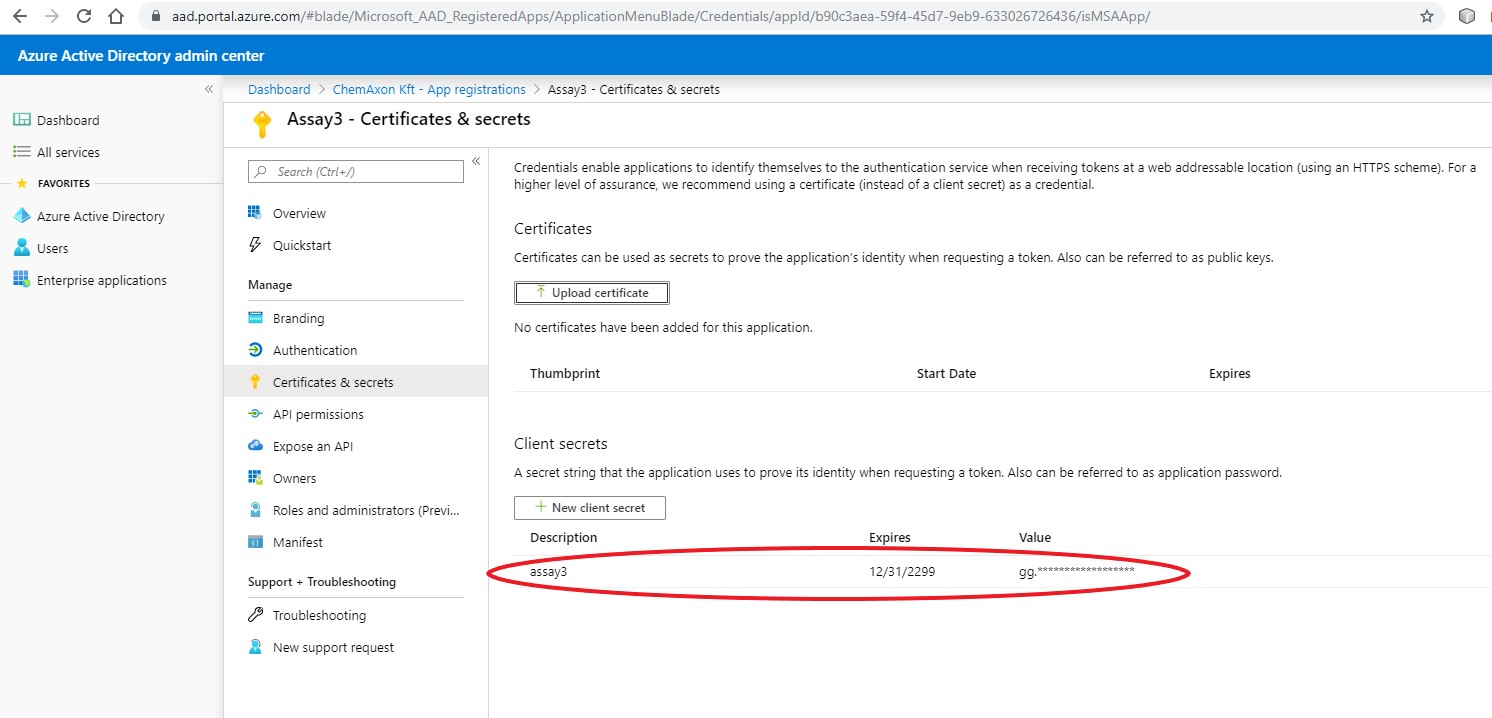
Task: Collapse the Assay3 blade menu
Action: point(476,161)
